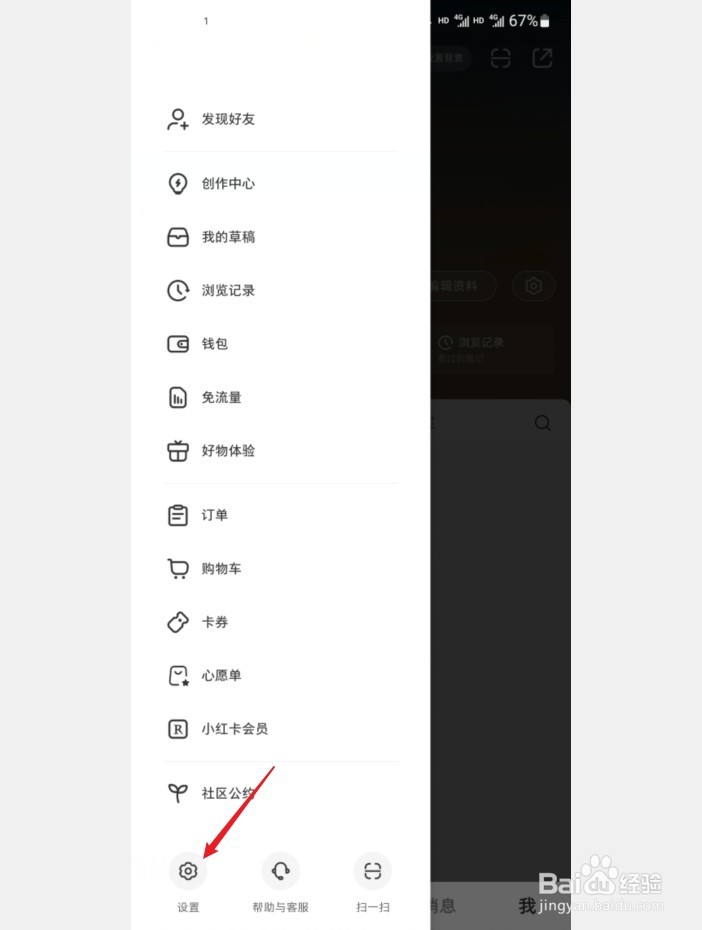702x930 pixels.
Task: Tap the 钱包 wallet icon
Action: pyautogui.click(x=178, y=344)
